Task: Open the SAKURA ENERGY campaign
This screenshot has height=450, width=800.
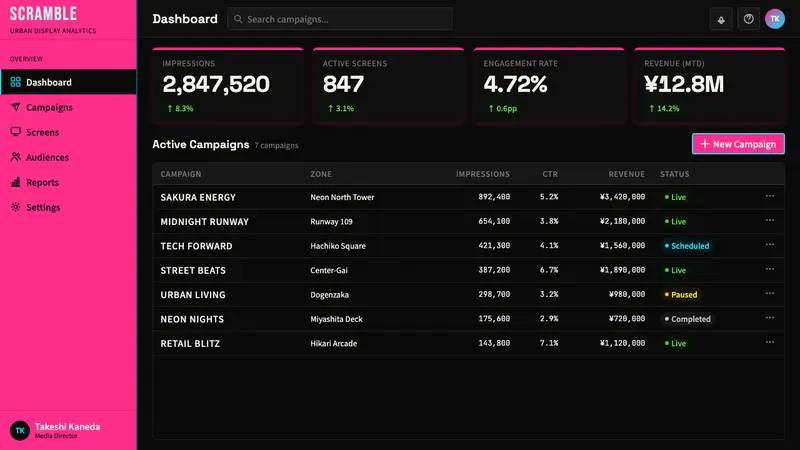Action: 198,197
